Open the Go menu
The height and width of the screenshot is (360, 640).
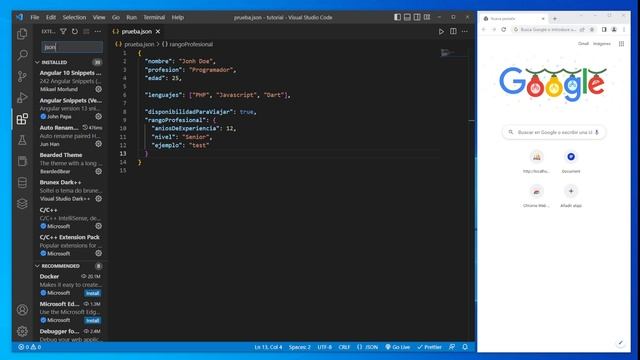point(116,17)
